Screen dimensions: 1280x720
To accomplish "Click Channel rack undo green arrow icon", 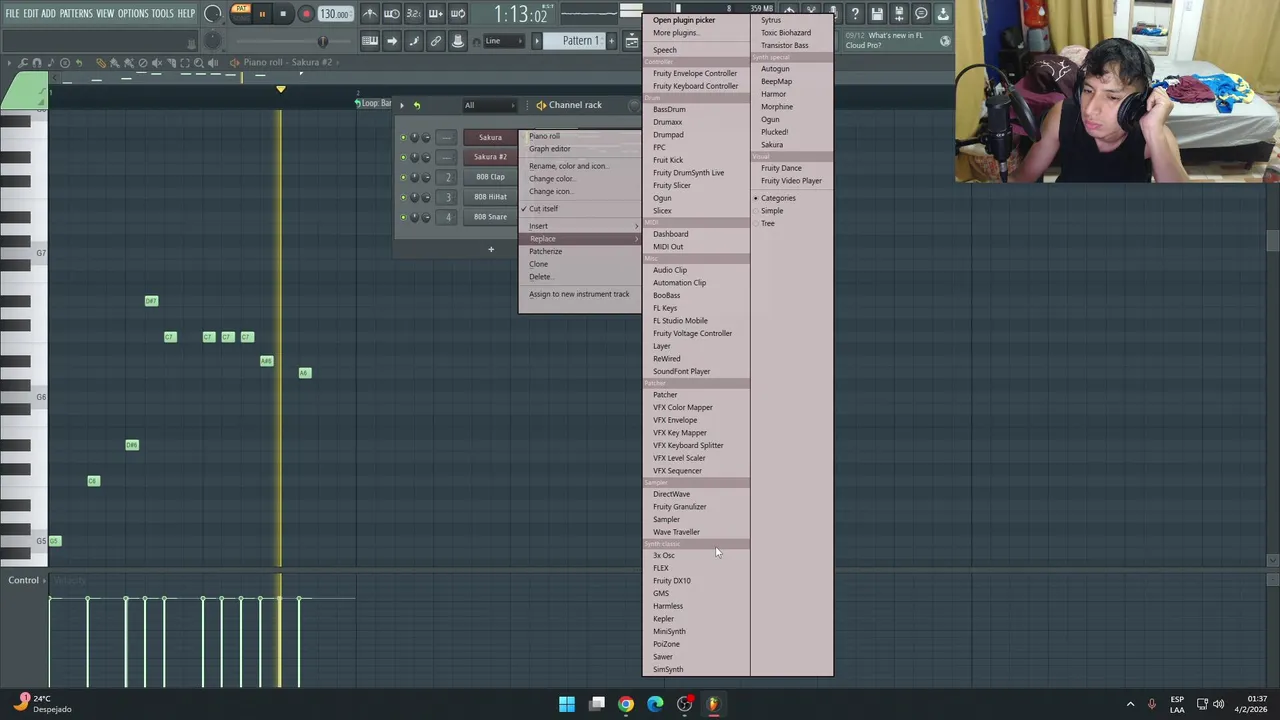I will point(417,105).
